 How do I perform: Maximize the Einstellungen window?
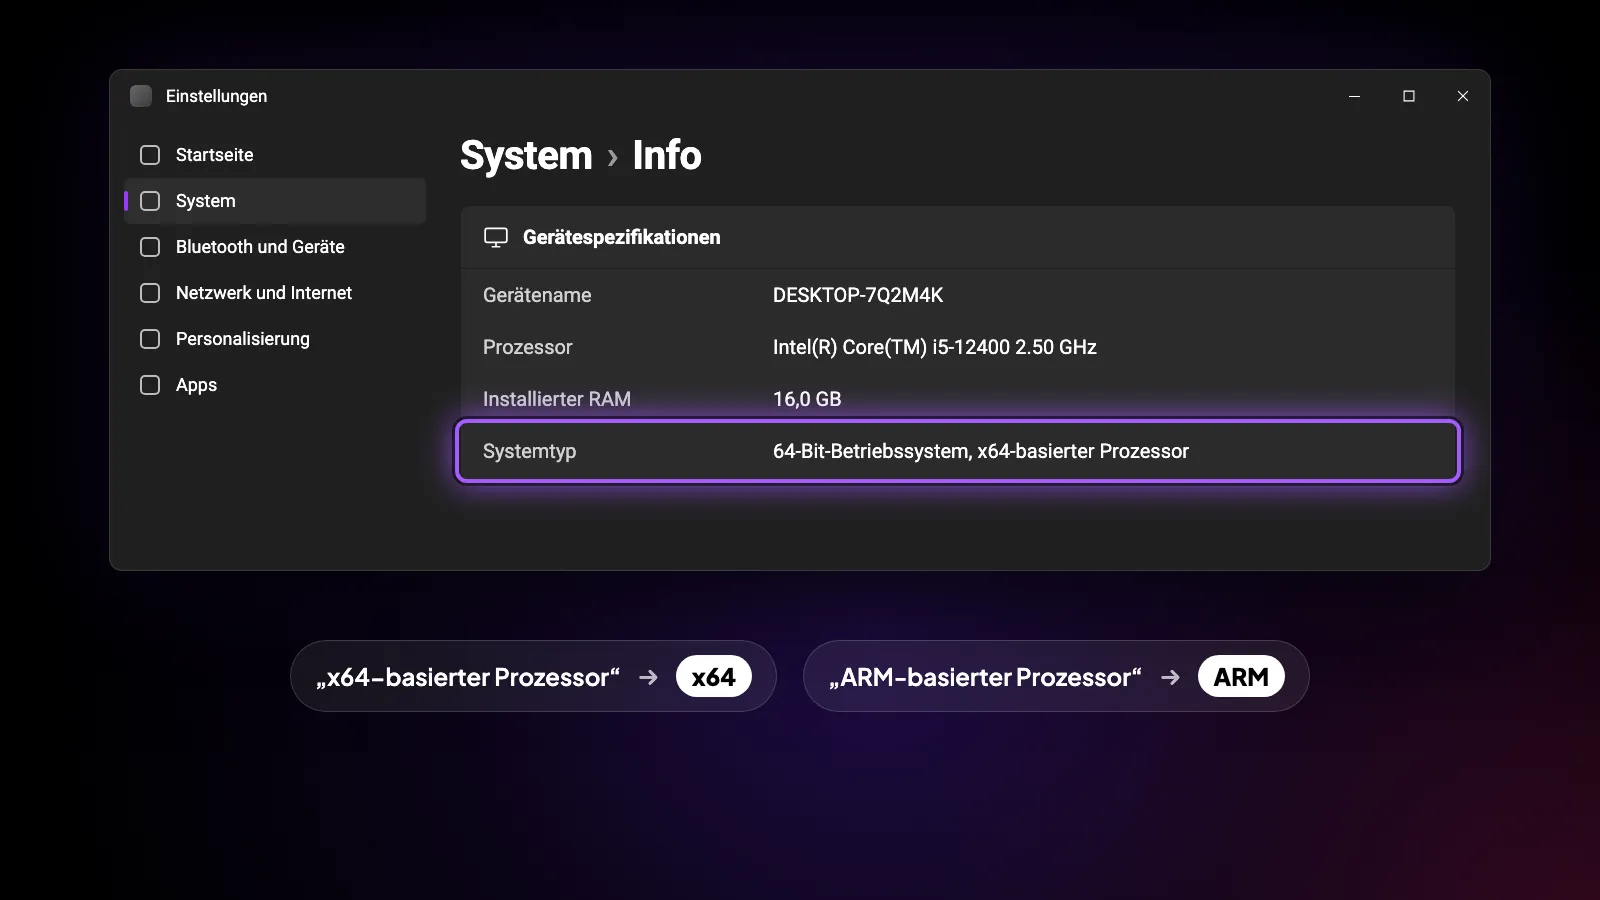tap(1409, 96)
